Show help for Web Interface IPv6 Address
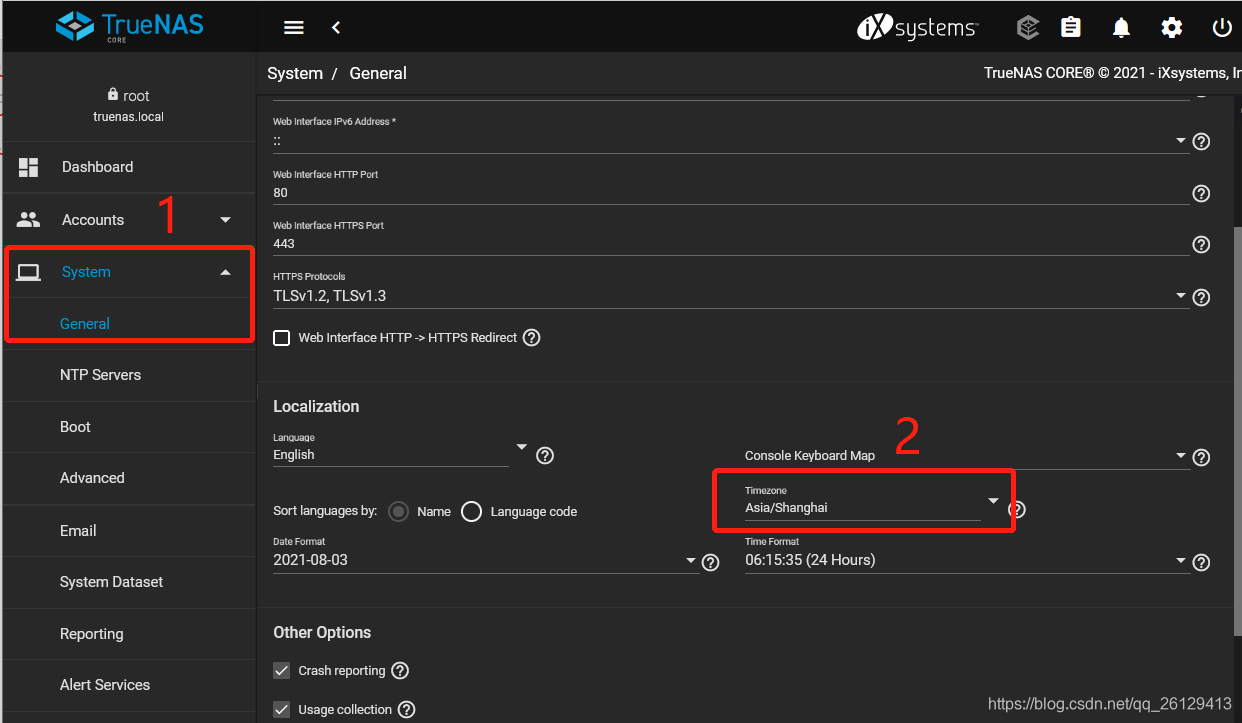 (1202, 141)
